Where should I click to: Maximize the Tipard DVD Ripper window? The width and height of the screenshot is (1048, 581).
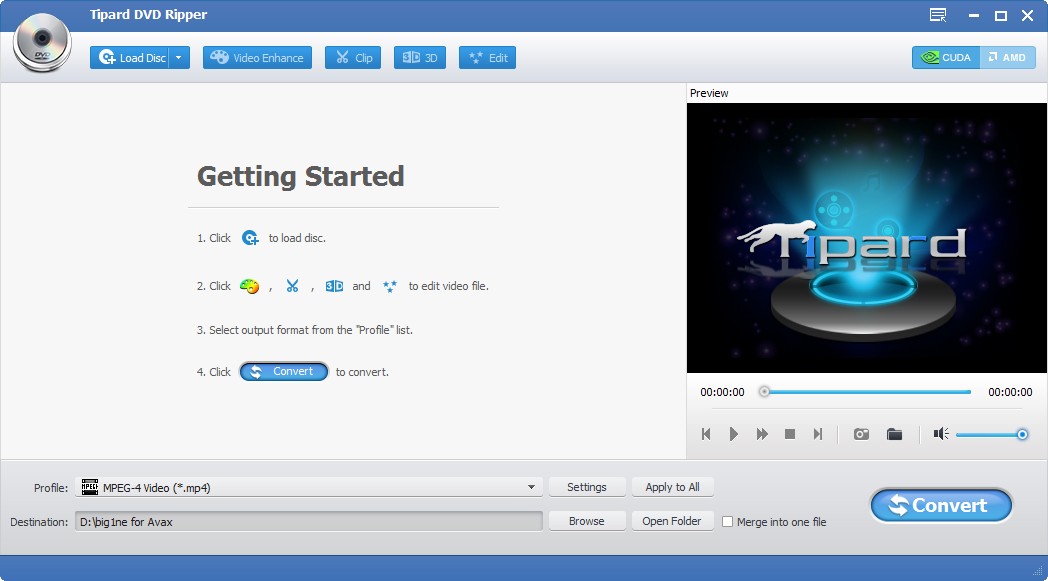coord(1001,15)
